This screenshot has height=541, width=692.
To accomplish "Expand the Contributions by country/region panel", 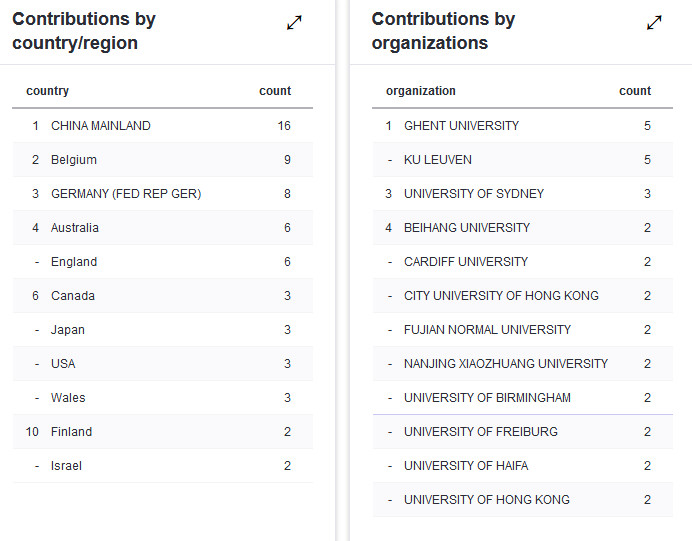I will [294, 23].
